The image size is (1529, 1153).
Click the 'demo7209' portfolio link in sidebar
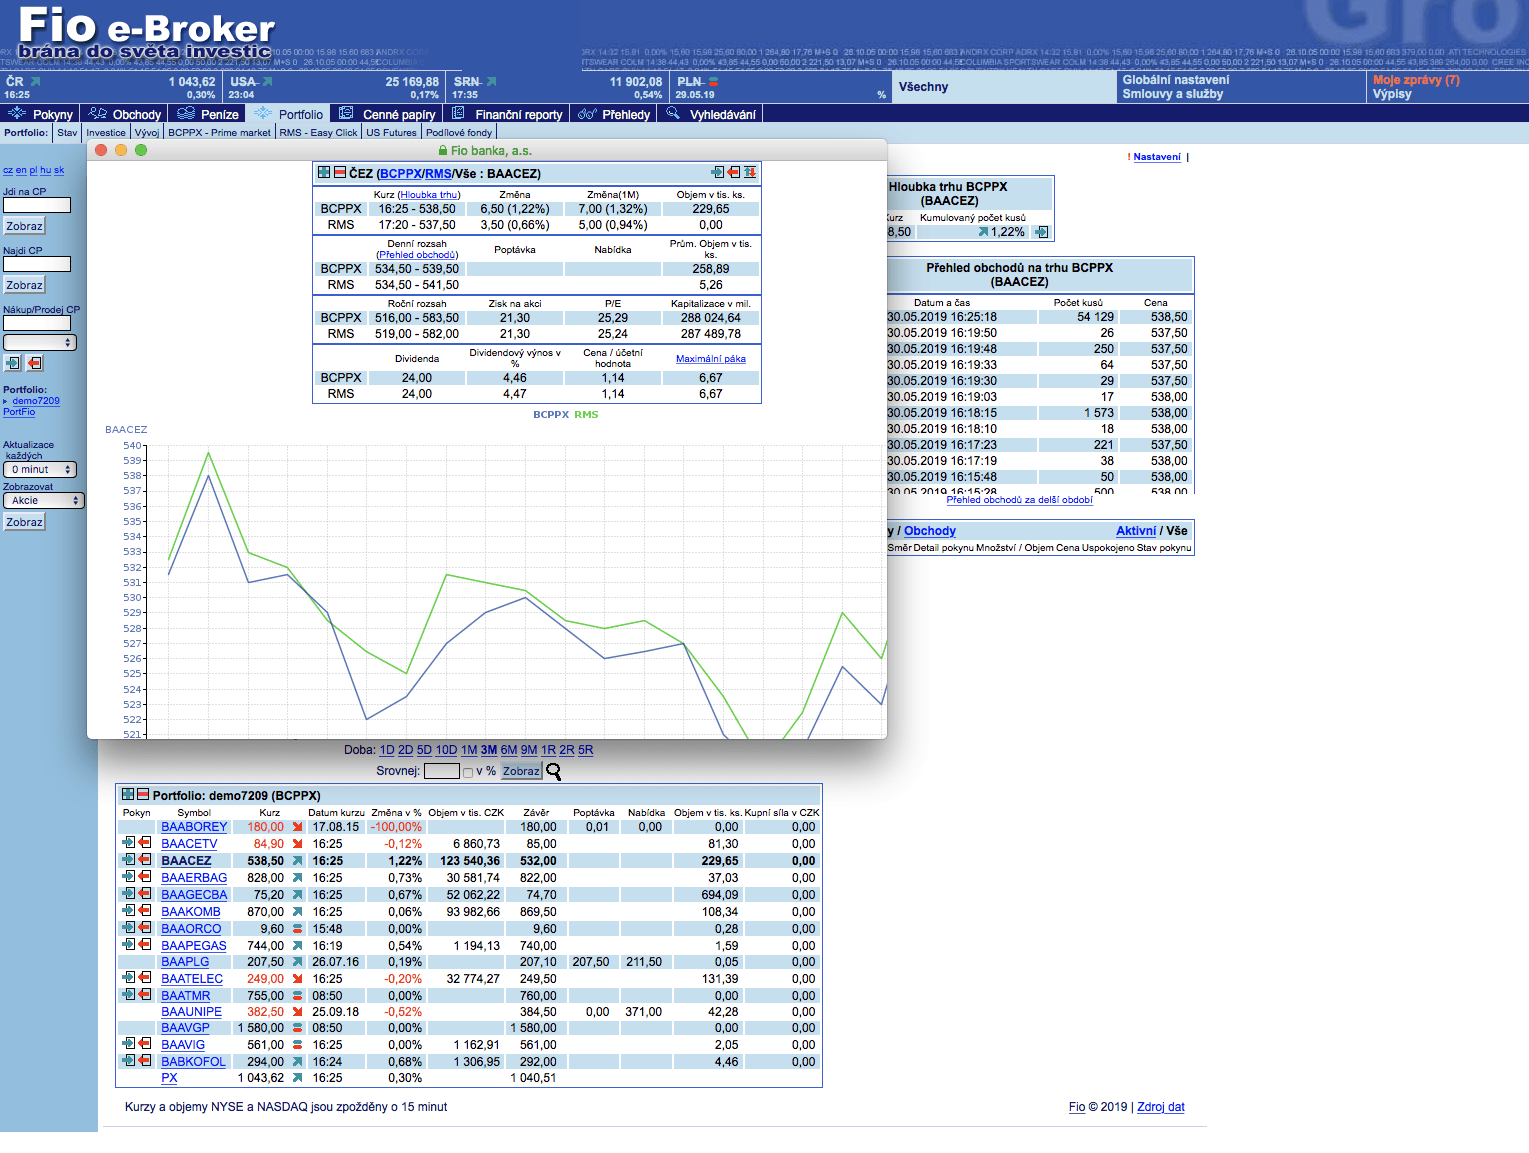coord(36,401)
